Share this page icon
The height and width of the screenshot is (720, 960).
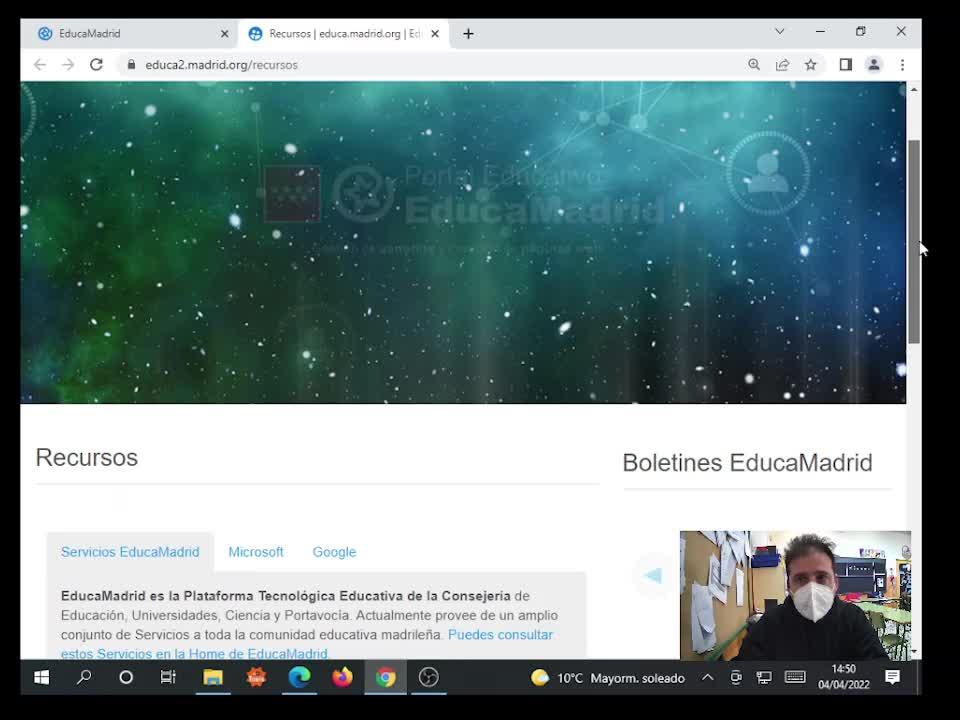(782, 65)
